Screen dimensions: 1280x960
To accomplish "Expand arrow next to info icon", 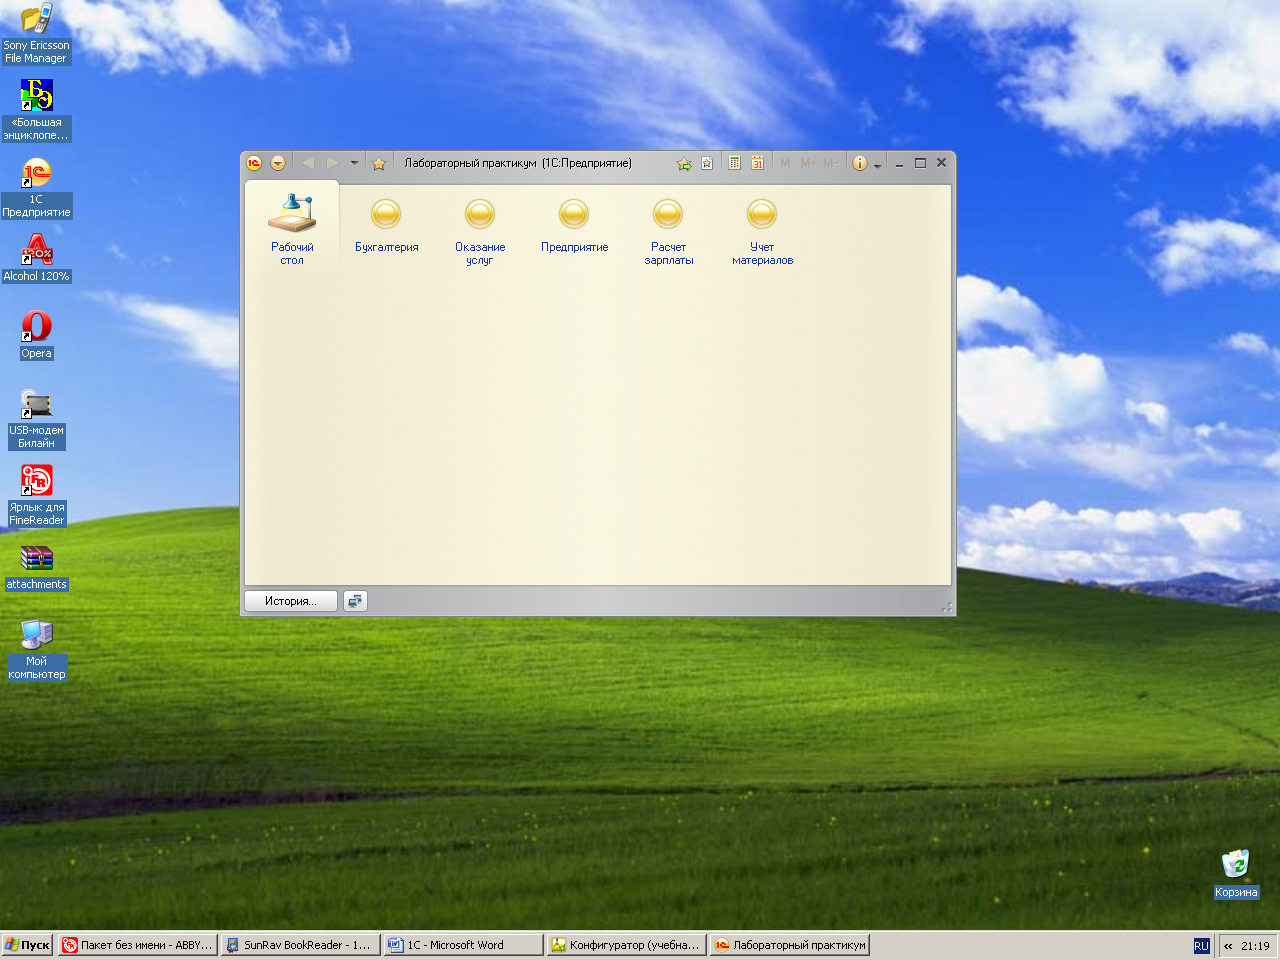I will point(878,165).
